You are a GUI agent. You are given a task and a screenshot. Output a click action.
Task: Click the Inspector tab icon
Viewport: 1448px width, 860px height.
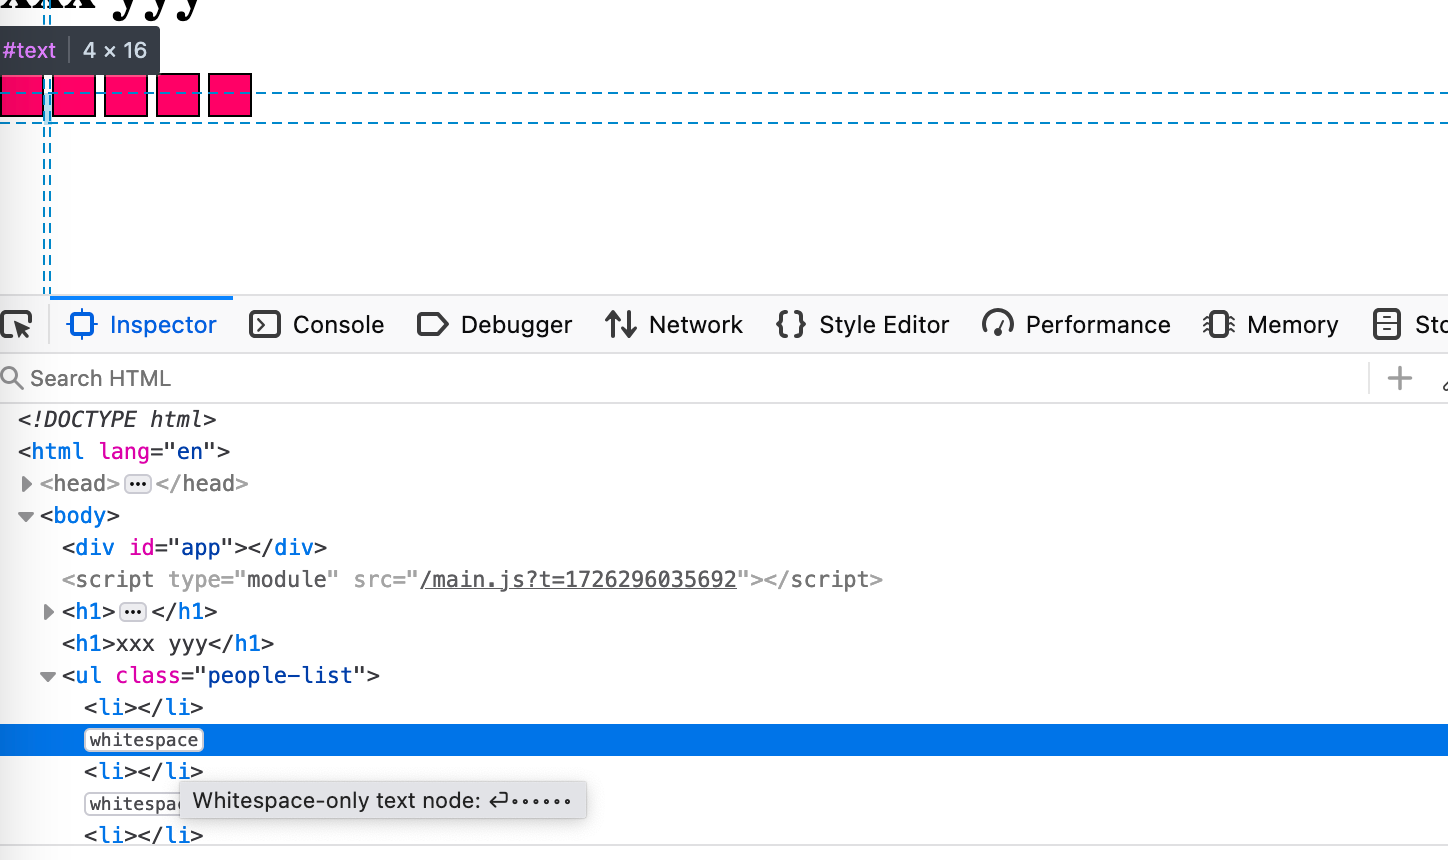click(82, 325)
